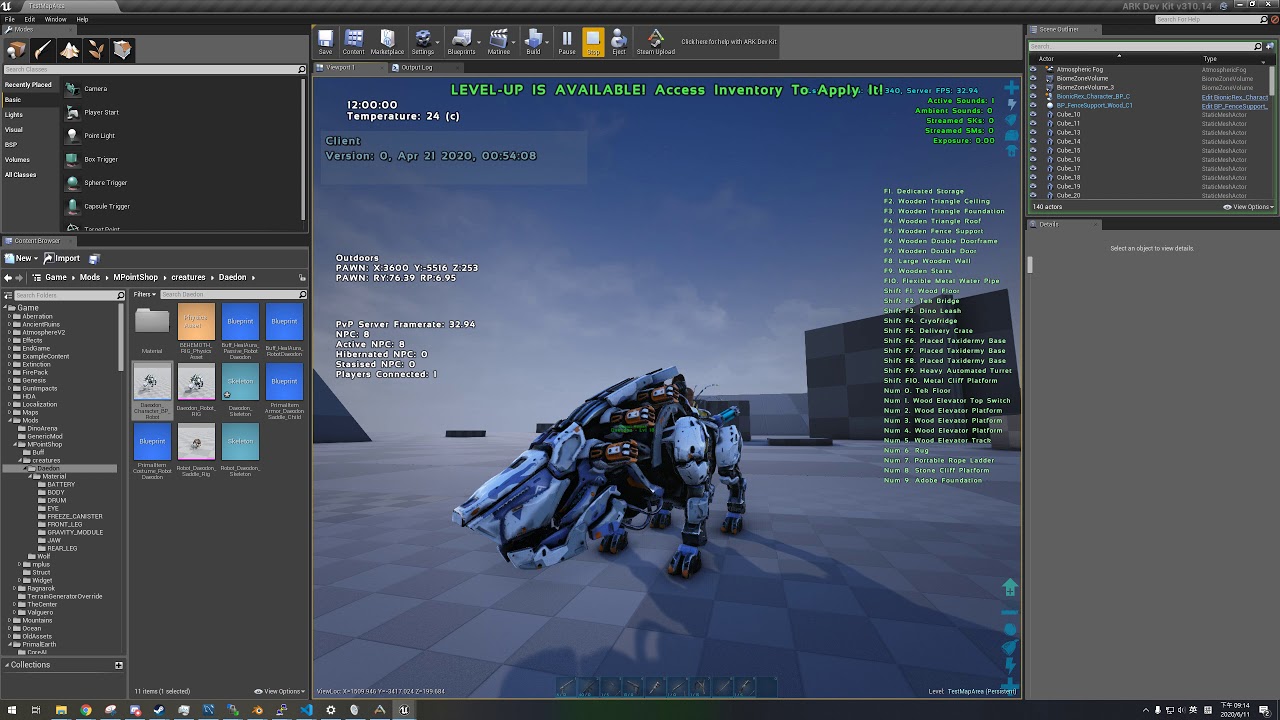Image resolution: width=1280 pixels, height=720 pixels.
Task: Open the Window menu
Action: (56, 19)
